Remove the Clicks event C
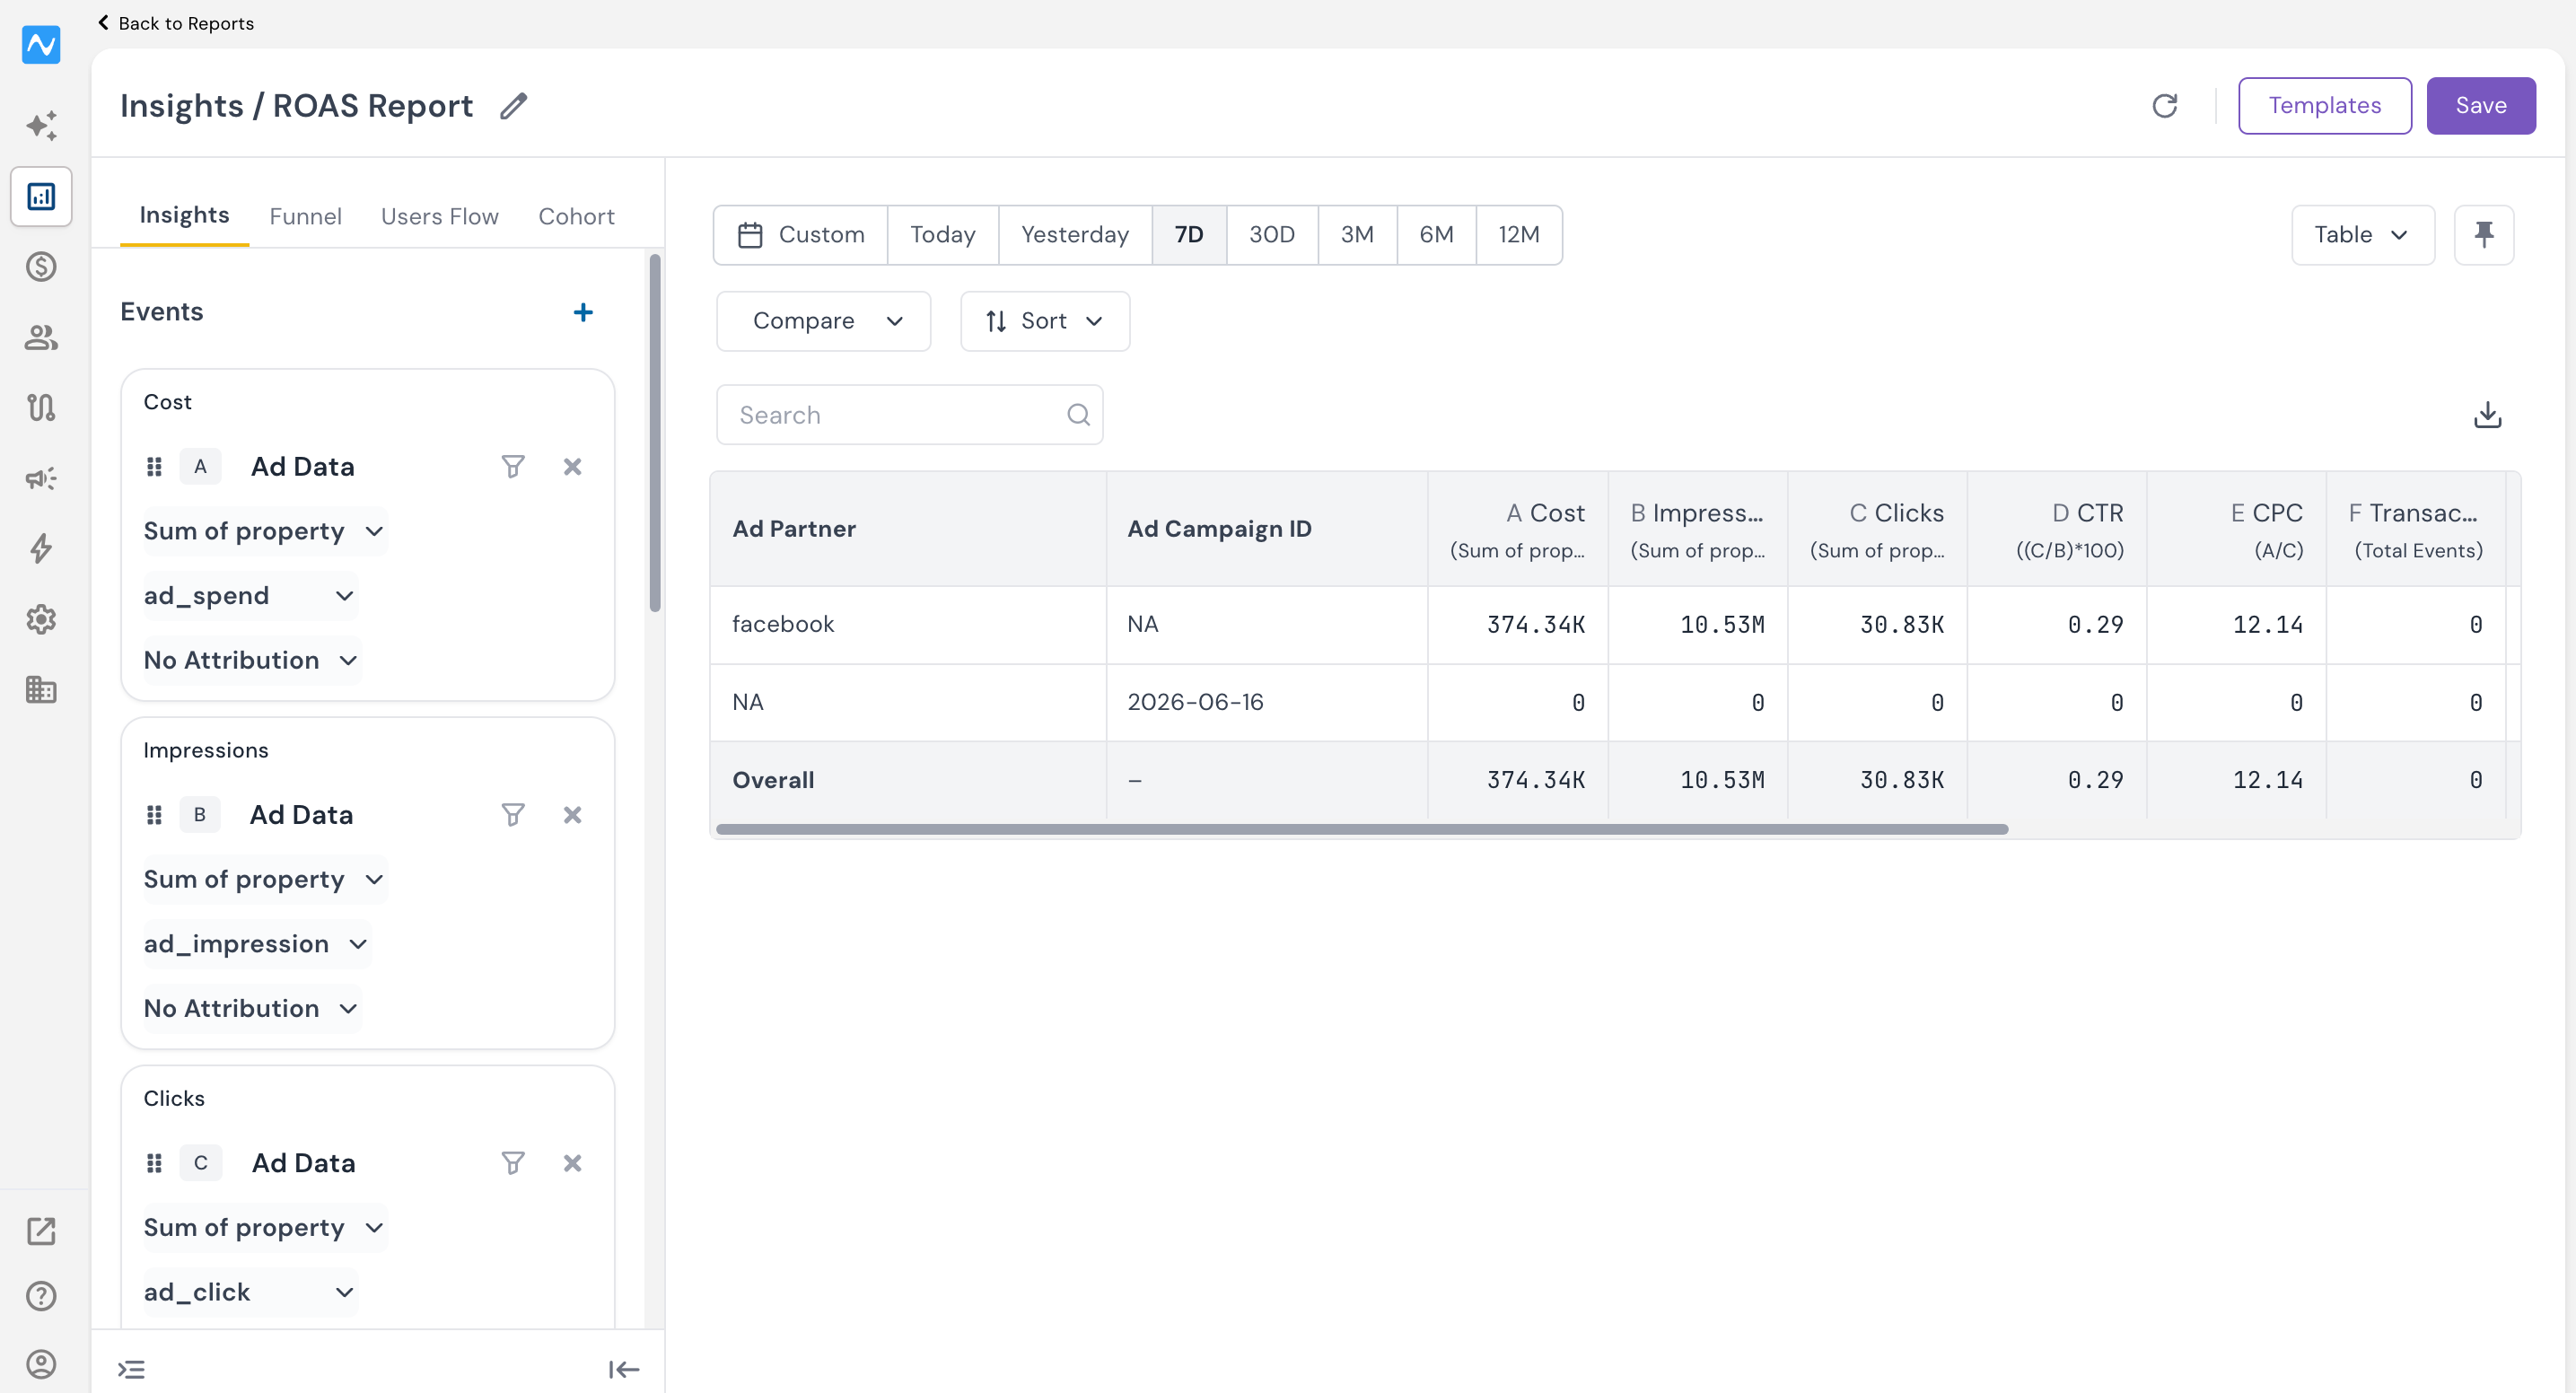This screenshot has height=1393, width=2576. 572,1163
